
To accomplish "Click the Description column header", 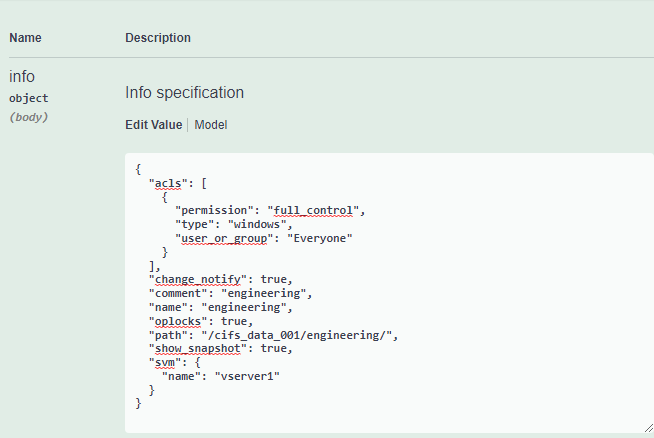I will click(158, 38).
